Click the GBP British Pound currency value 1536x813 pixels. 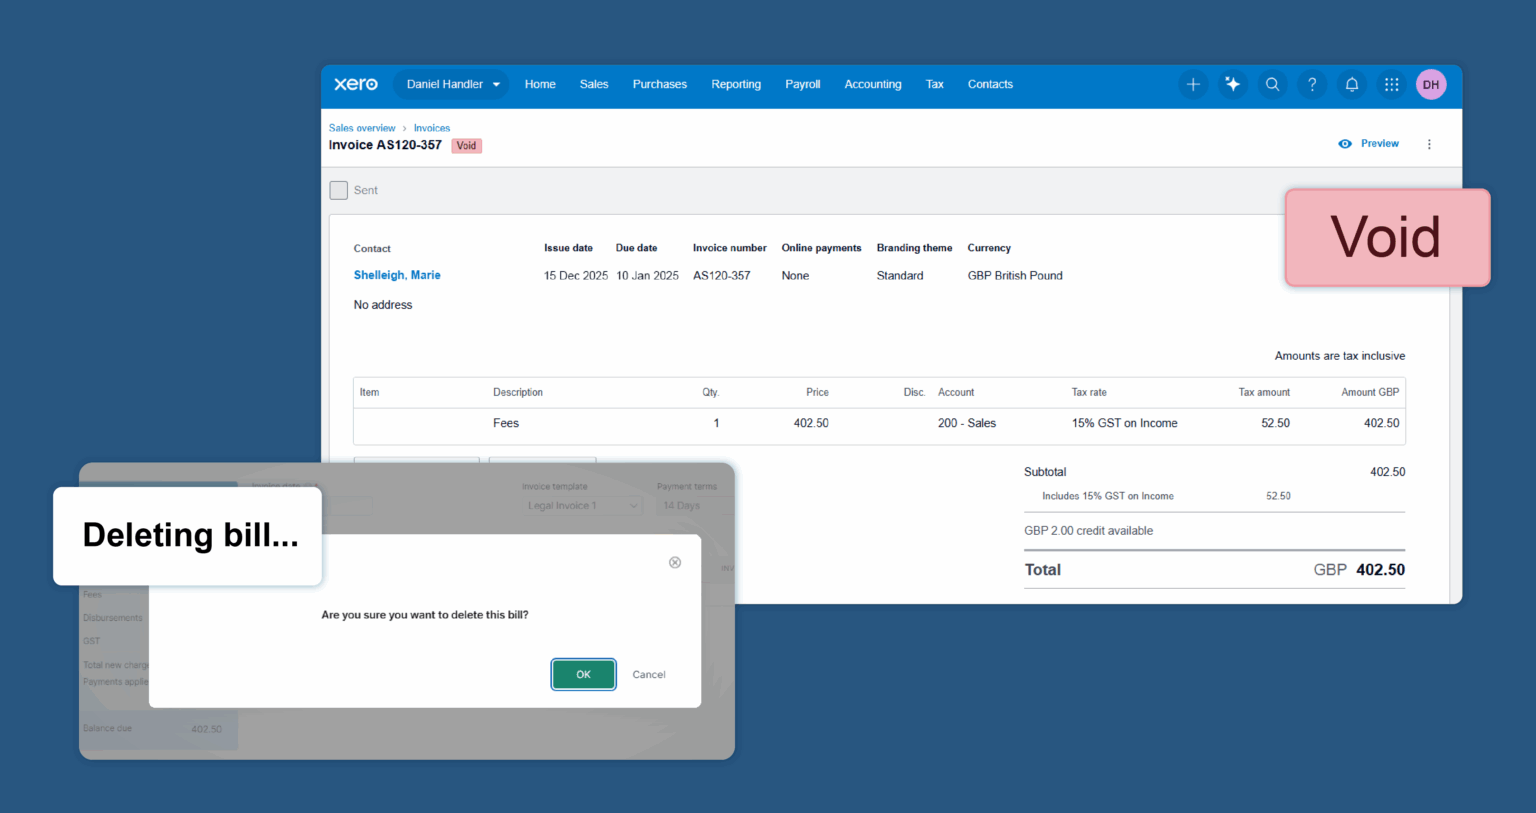(1015, 276)
